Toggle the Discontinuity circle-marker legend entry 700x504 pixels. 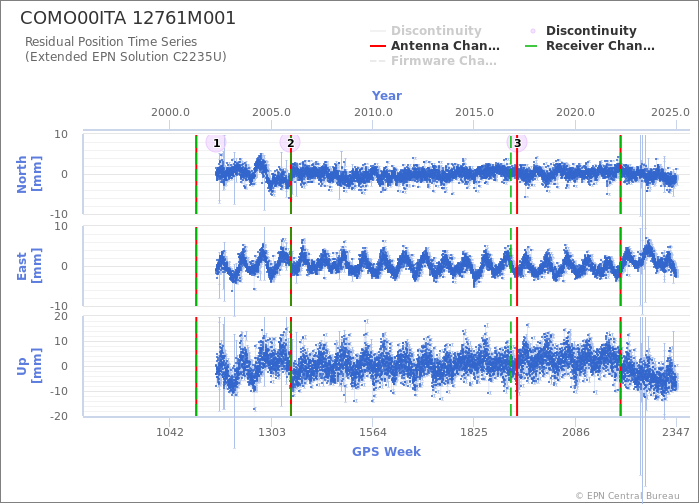pyautogui.click(x=583, y=31)
